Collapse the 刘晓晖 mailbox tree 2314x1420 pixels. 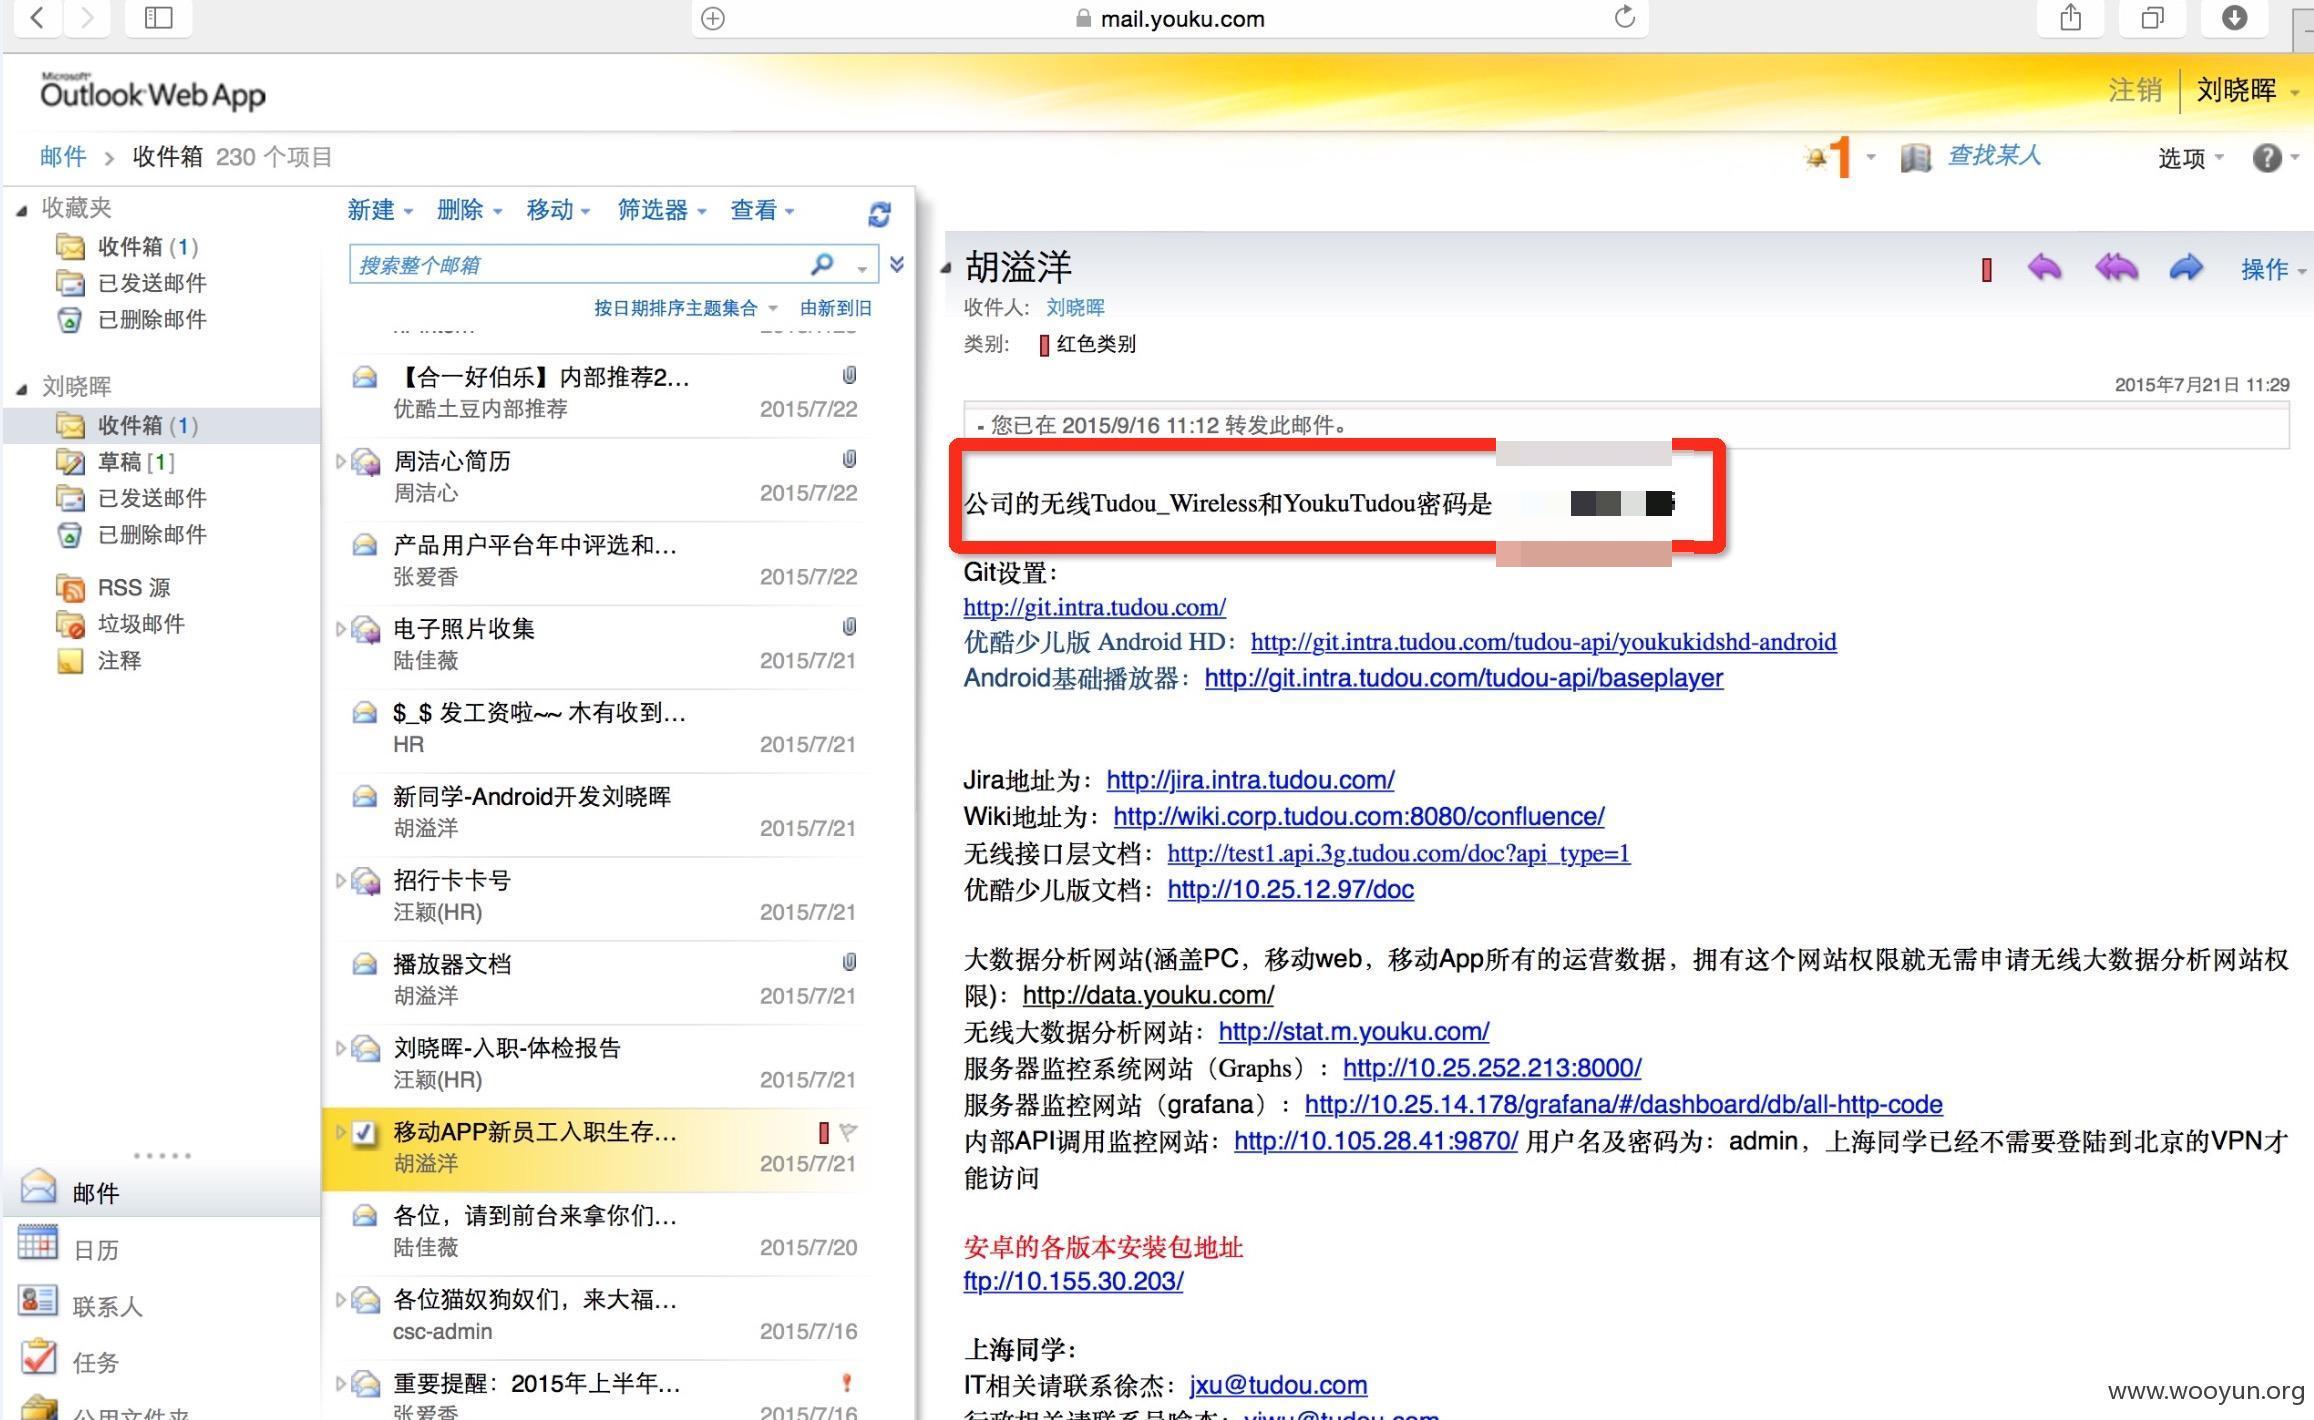[x=21, y=388]
